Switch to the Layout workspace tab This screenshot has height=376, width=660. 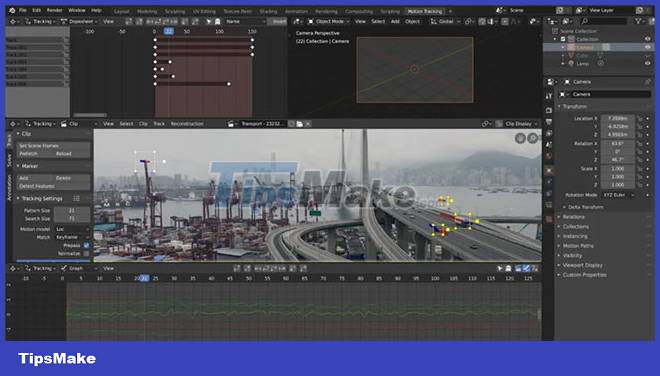click(122, 11)
